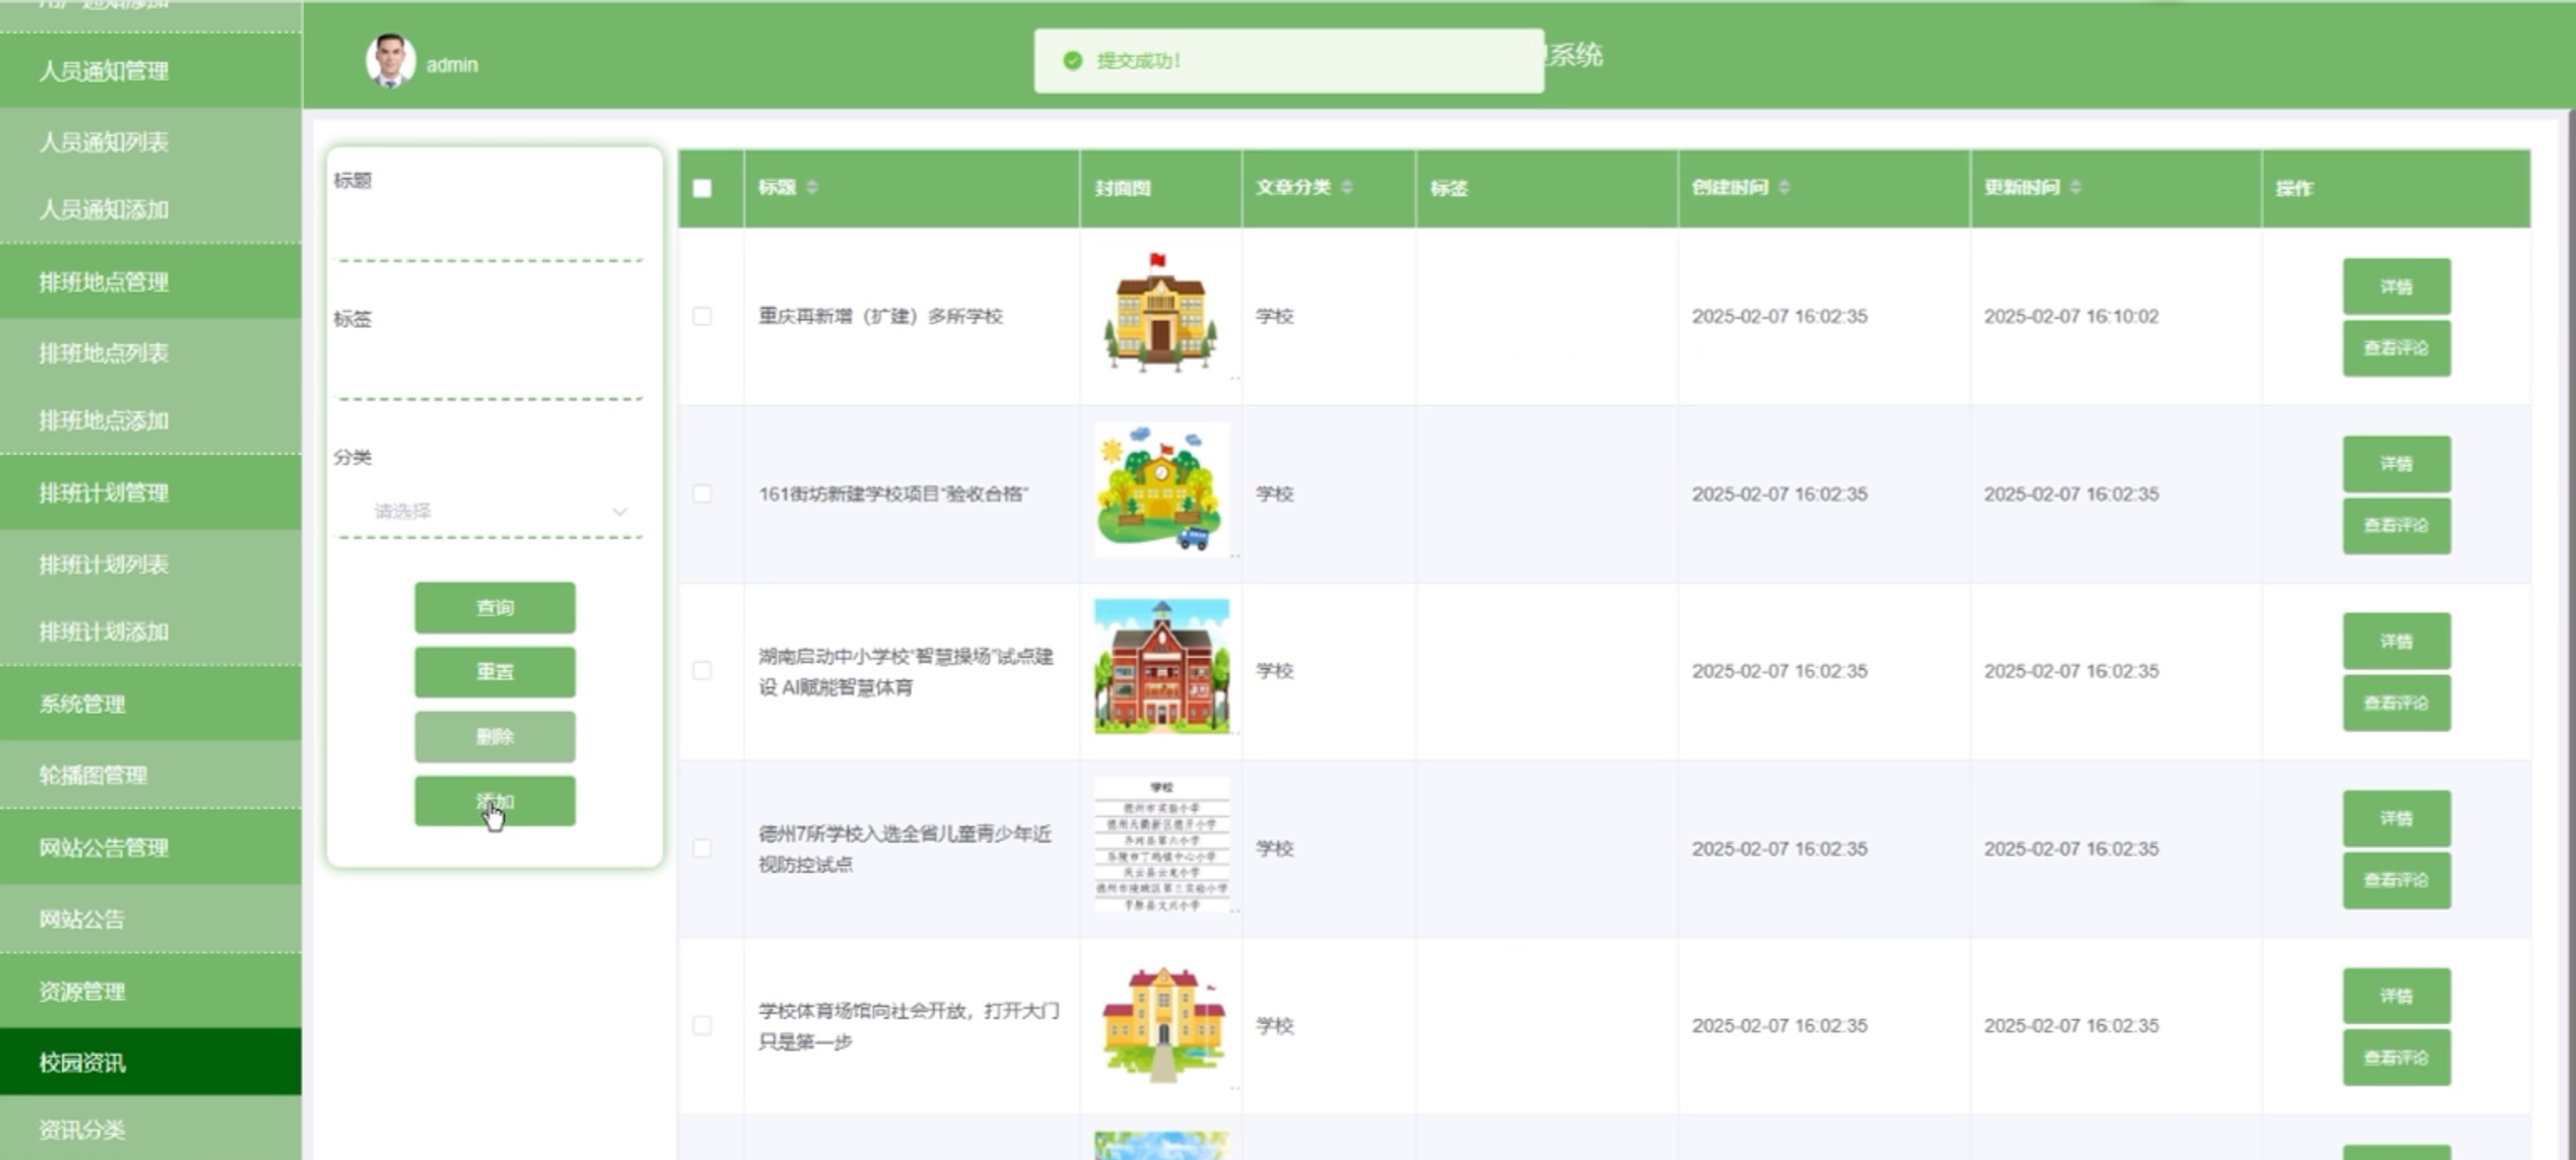The width and height of the screenshot is (2576, 1160).
Task: Check the row for 重庆再新增多所学校
Action: pos(702,316)
